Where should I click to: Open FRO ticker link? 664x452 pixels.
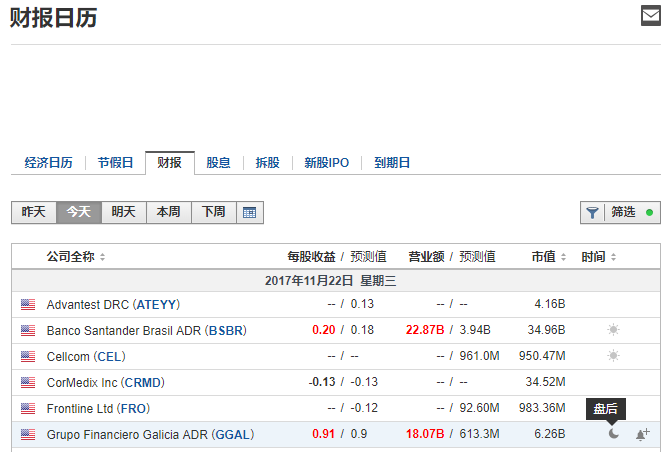pos(133,408)
